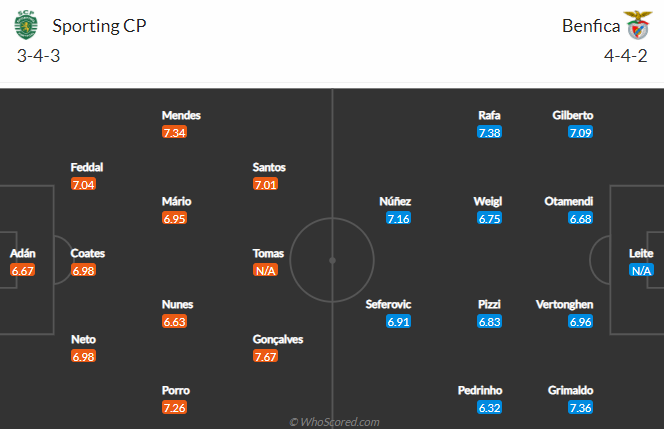Open player Porro name label

coord(176,390)
